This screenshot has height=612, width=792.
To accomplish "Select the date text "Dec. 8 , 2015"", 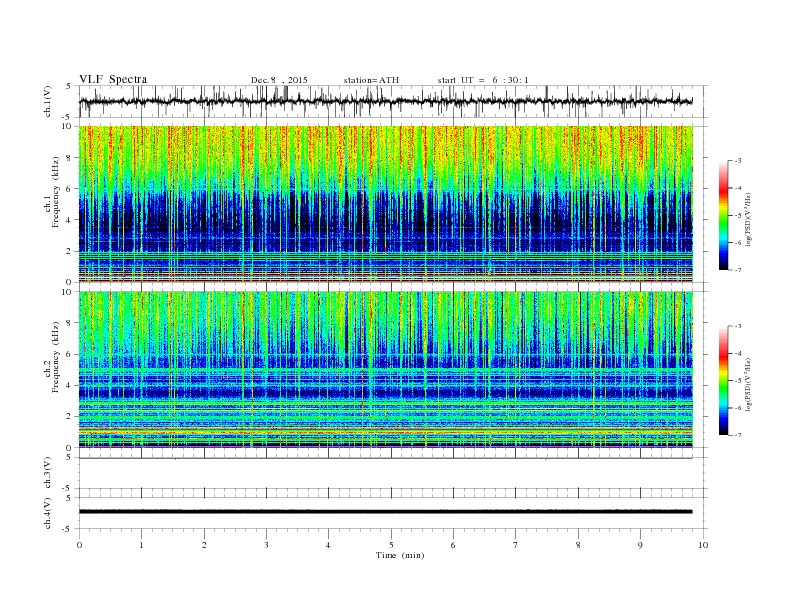I will 279,80.
